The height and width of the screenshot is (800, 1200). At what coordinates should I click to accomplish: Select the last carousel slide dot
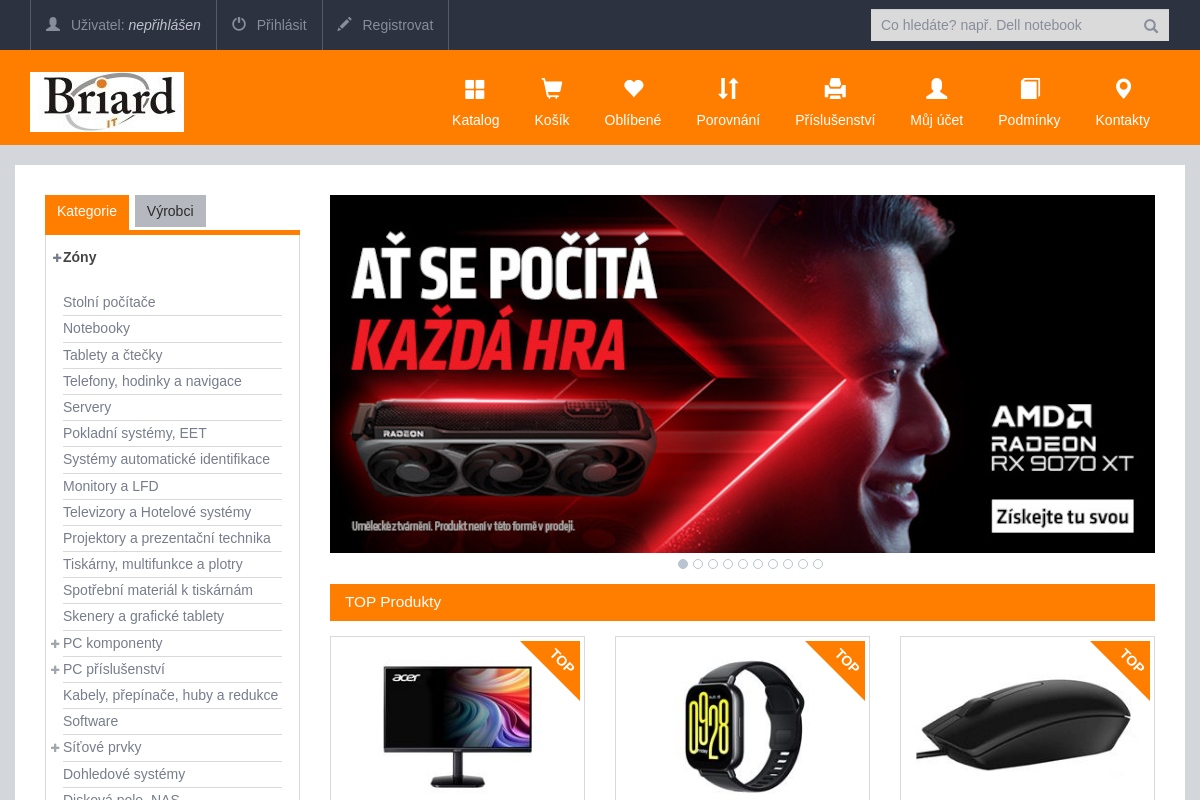[x=818, y=564]
